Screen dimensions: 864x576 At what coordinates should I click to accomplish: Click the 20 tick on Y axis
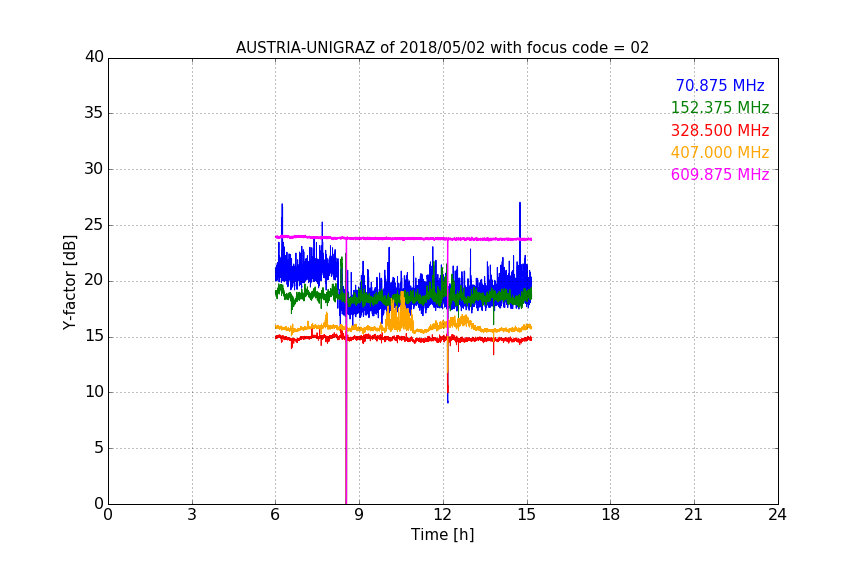pyautogui.click(x=94, y=280)
